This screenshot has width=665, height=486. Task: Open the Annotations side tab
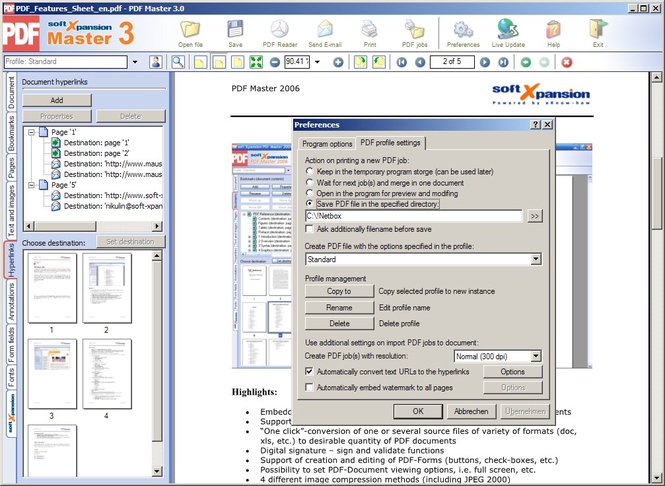coord(11,302)
